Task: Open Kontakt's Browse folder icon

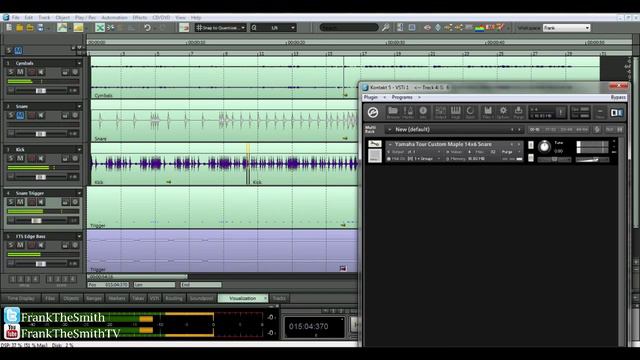Action: coord(393,112)
